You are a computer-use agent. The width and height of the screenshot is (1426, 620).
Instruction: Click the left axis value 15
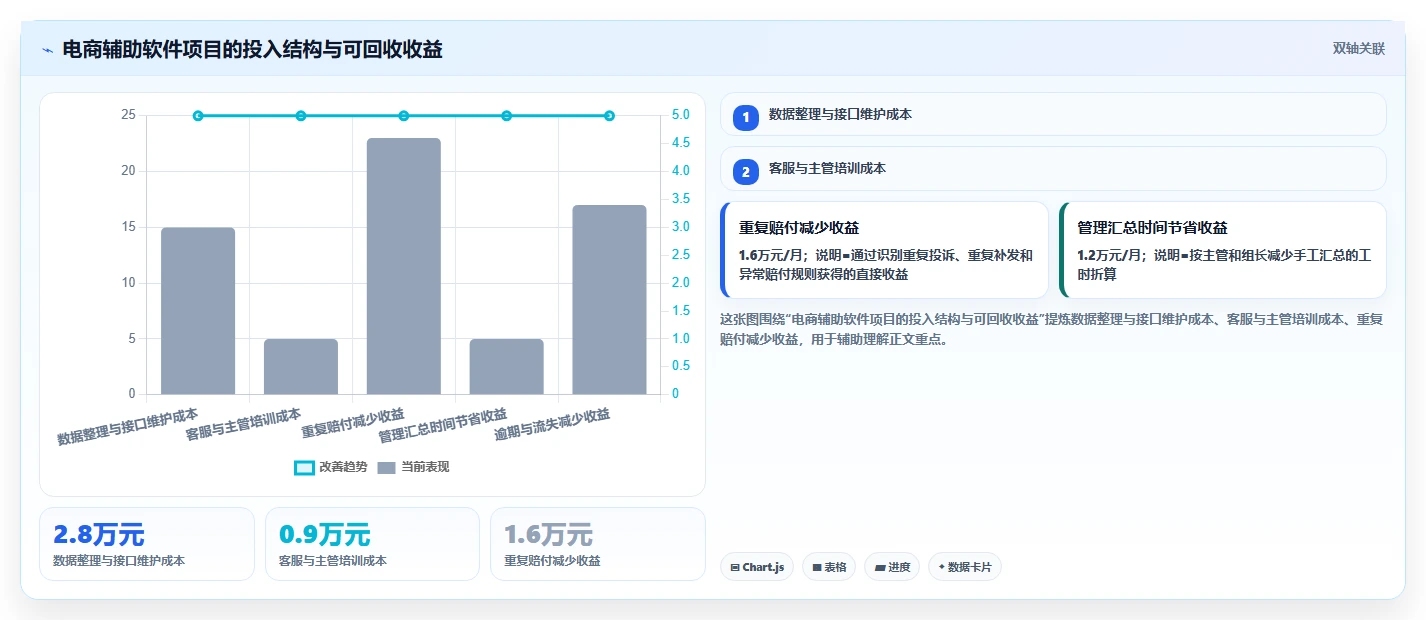128,227
